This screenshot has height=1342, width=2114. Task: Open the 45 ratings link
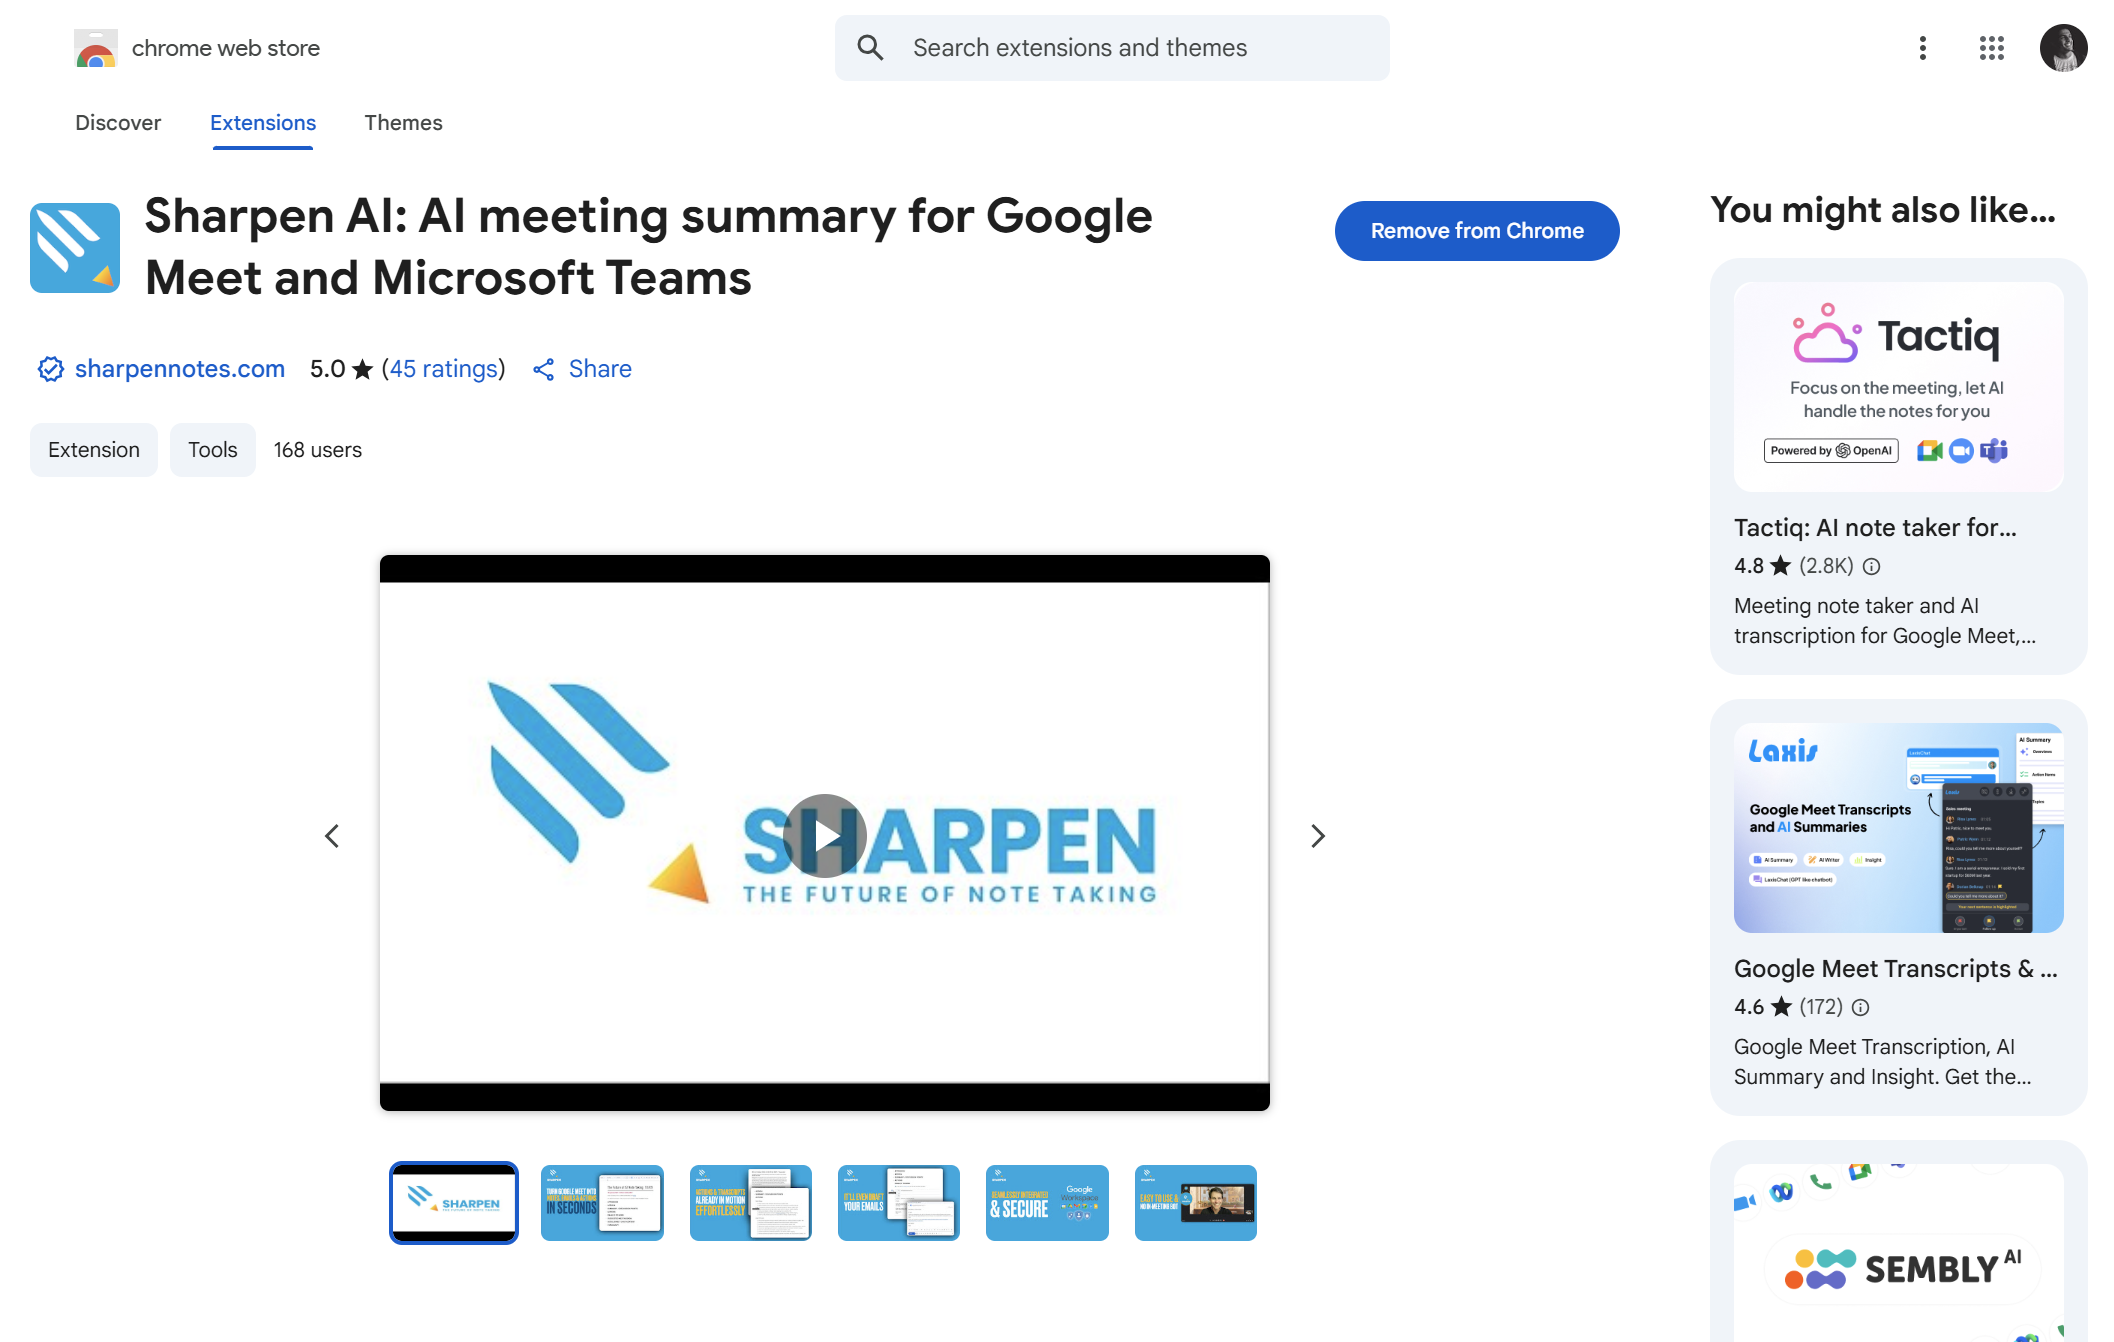[444, 369]
